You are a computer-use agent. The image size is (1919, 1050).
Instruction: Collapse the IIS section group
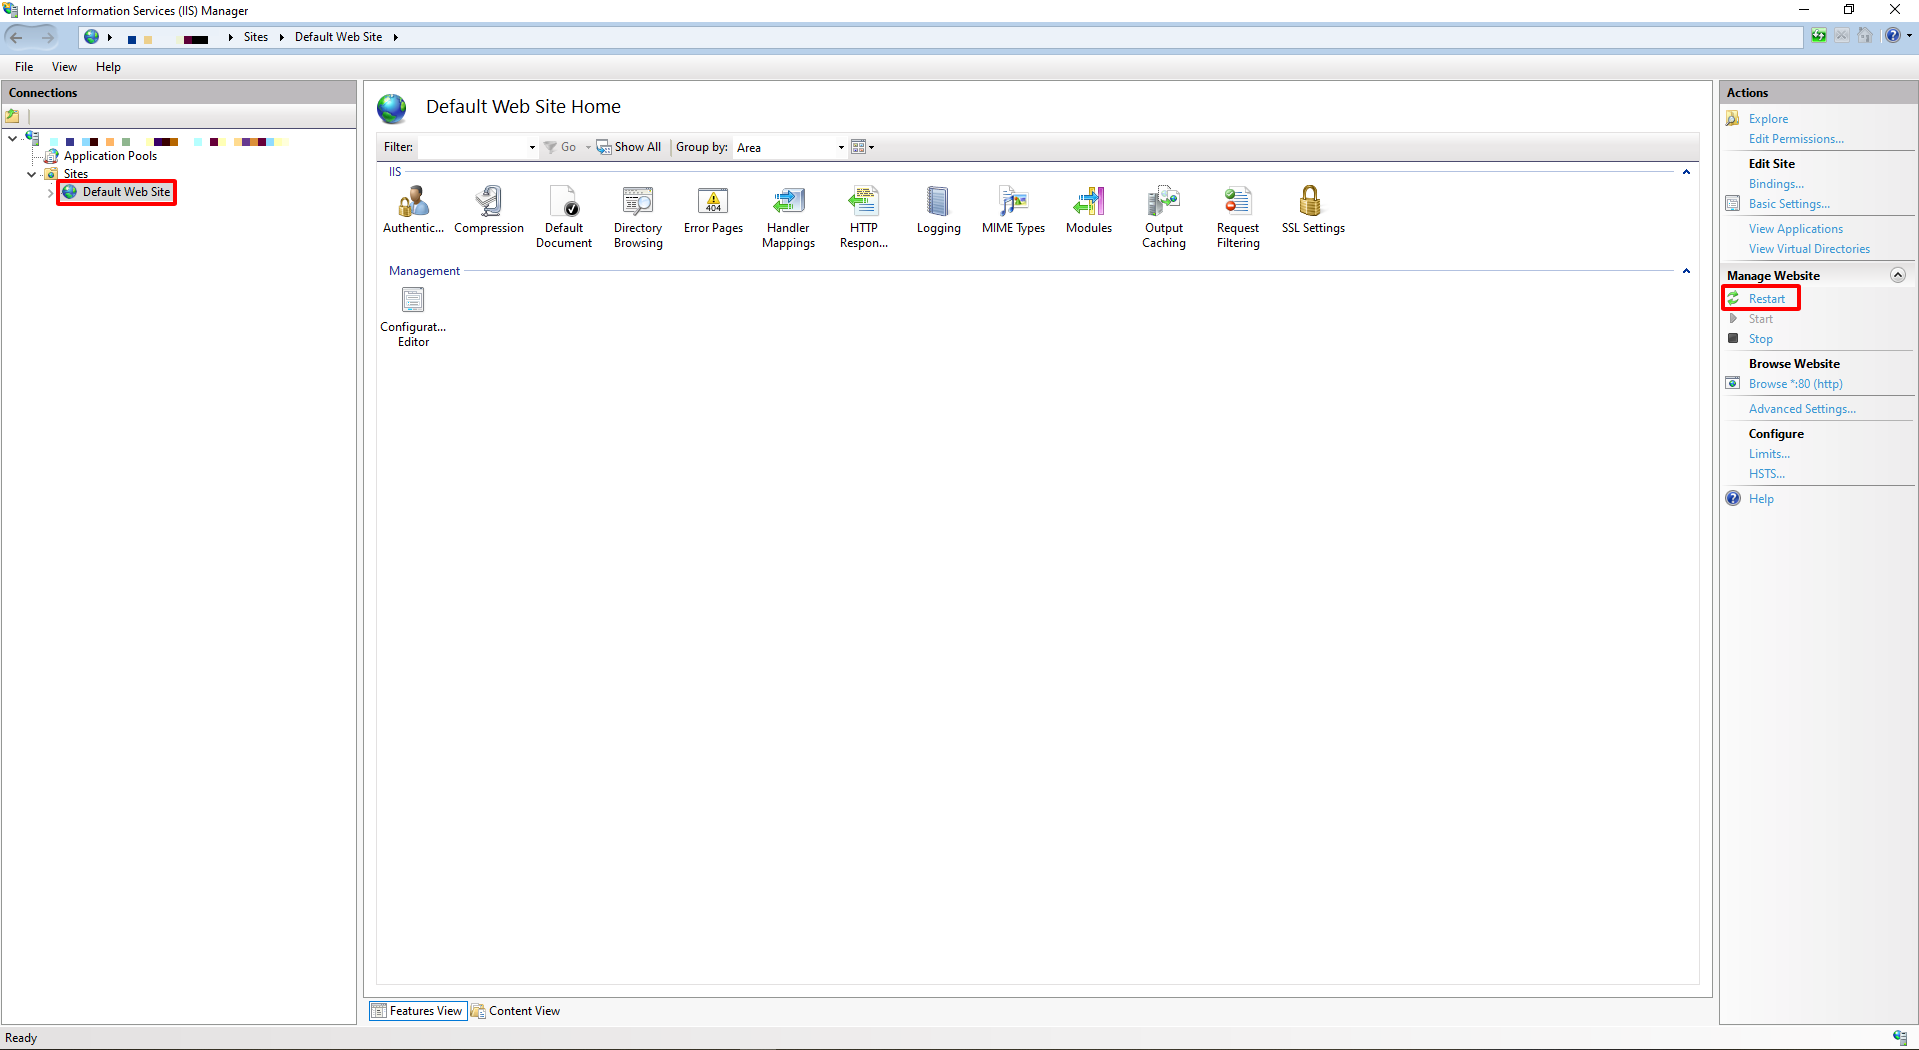click(1686, 172)
